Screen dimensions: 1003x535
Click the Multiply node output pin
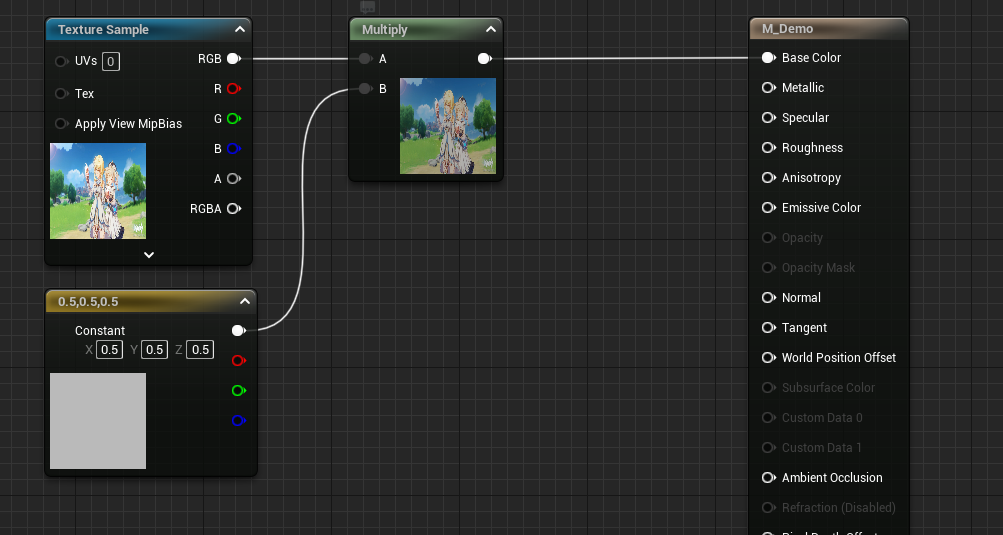(484, 59)
